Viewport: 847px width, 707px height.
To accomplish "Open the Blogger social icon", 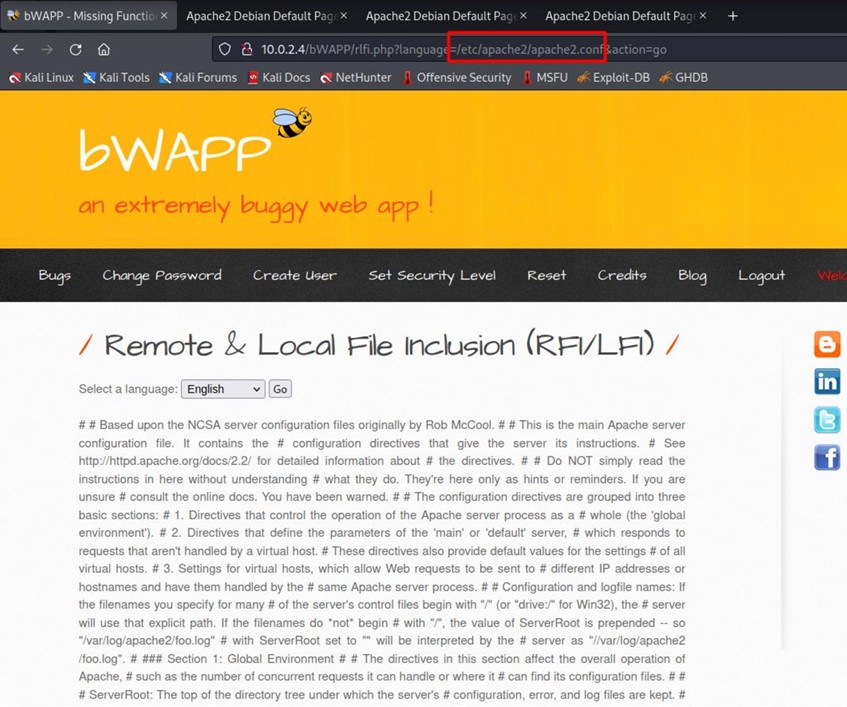I will (x=827, y=345).
